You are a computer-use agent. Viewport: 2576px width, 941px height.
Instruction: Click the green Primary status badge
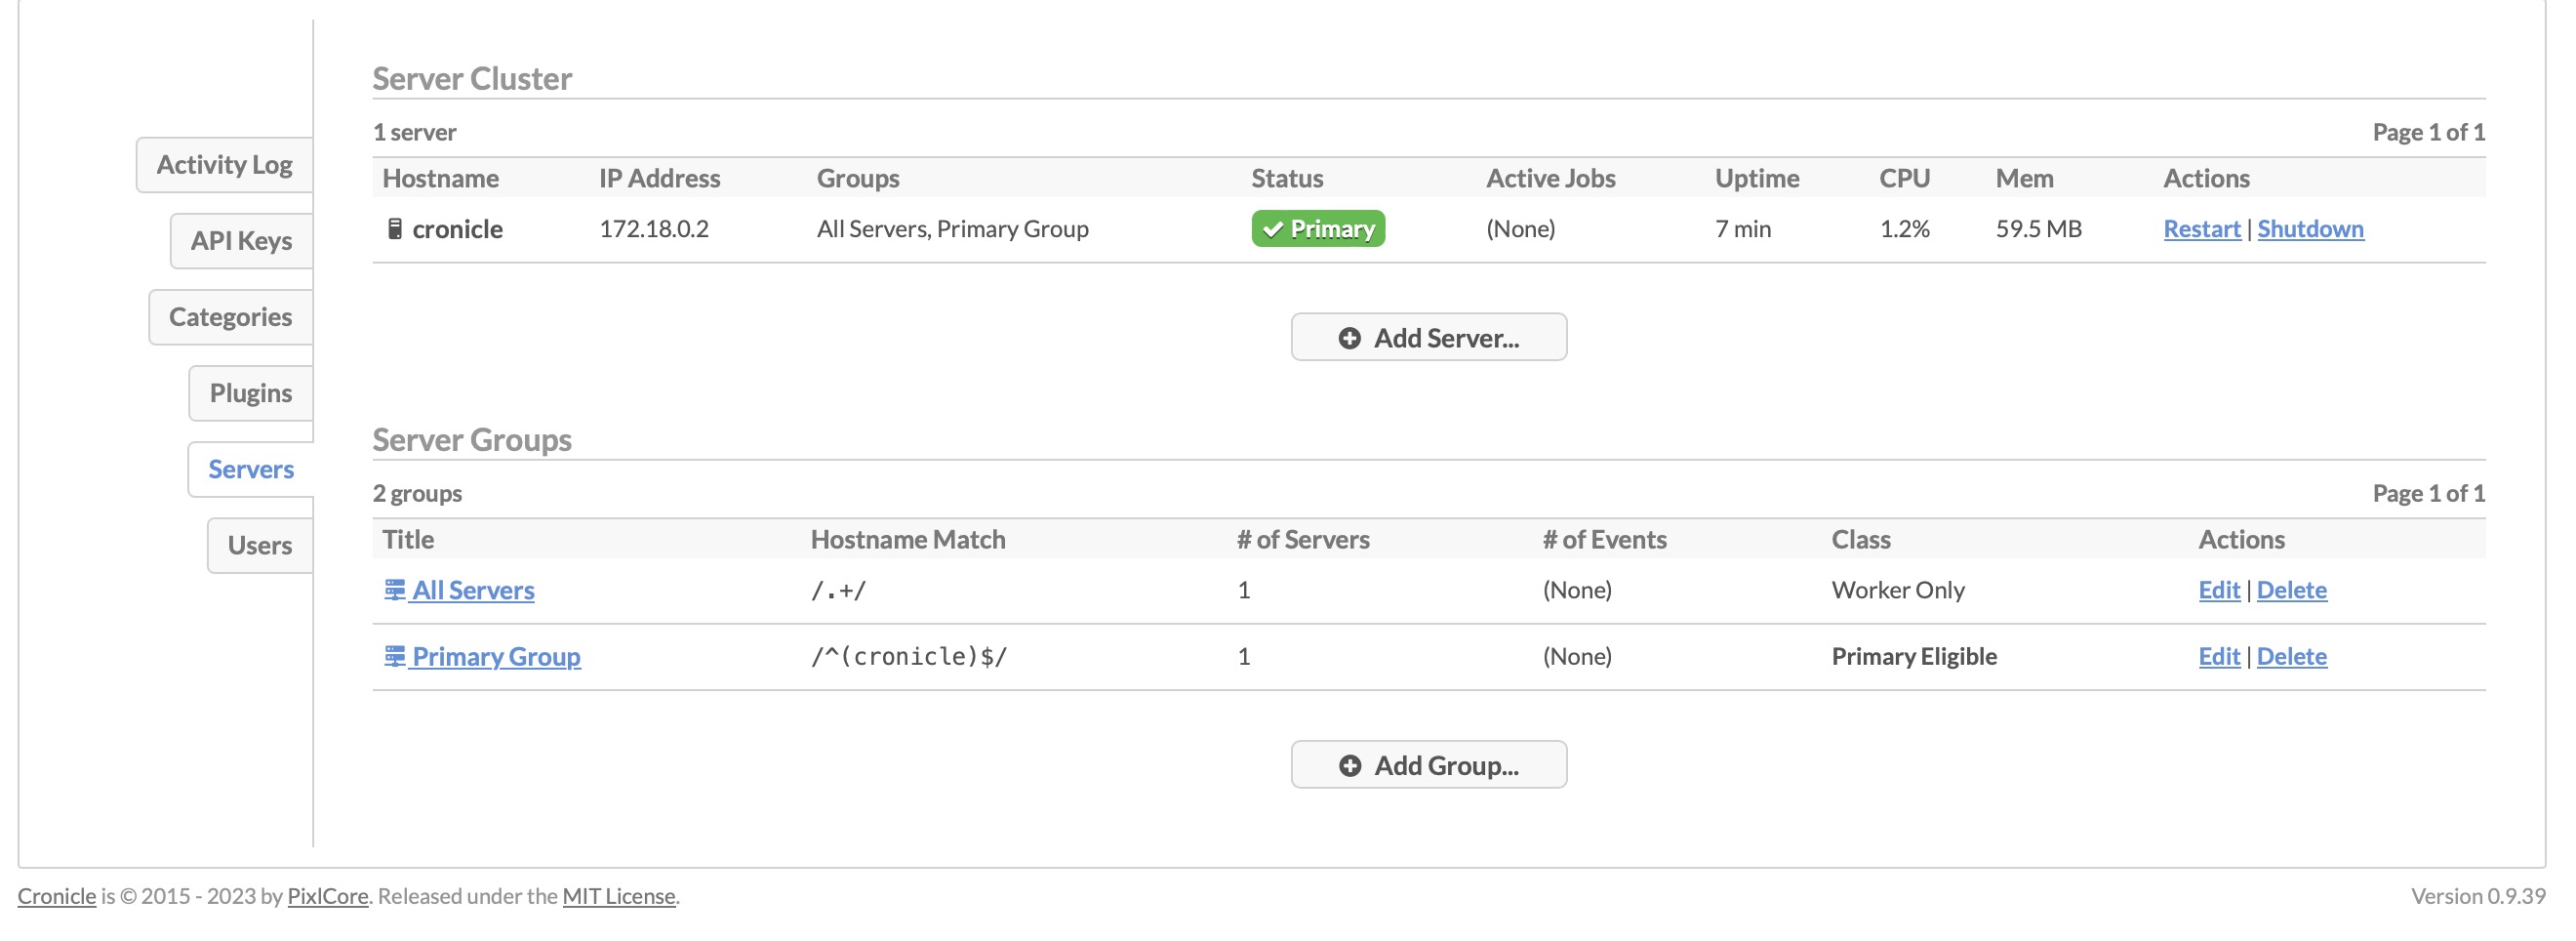1317,229
